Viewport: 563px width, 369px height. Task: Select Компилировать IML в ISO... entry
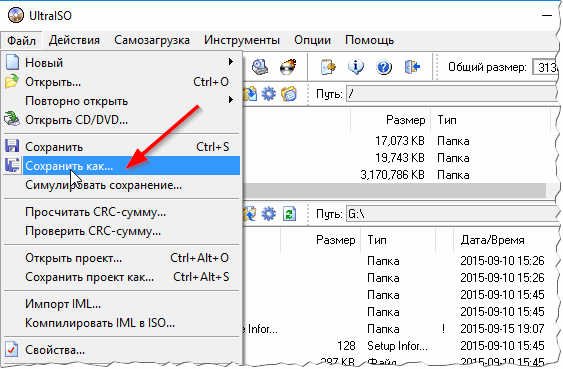[x=122, y=323]
